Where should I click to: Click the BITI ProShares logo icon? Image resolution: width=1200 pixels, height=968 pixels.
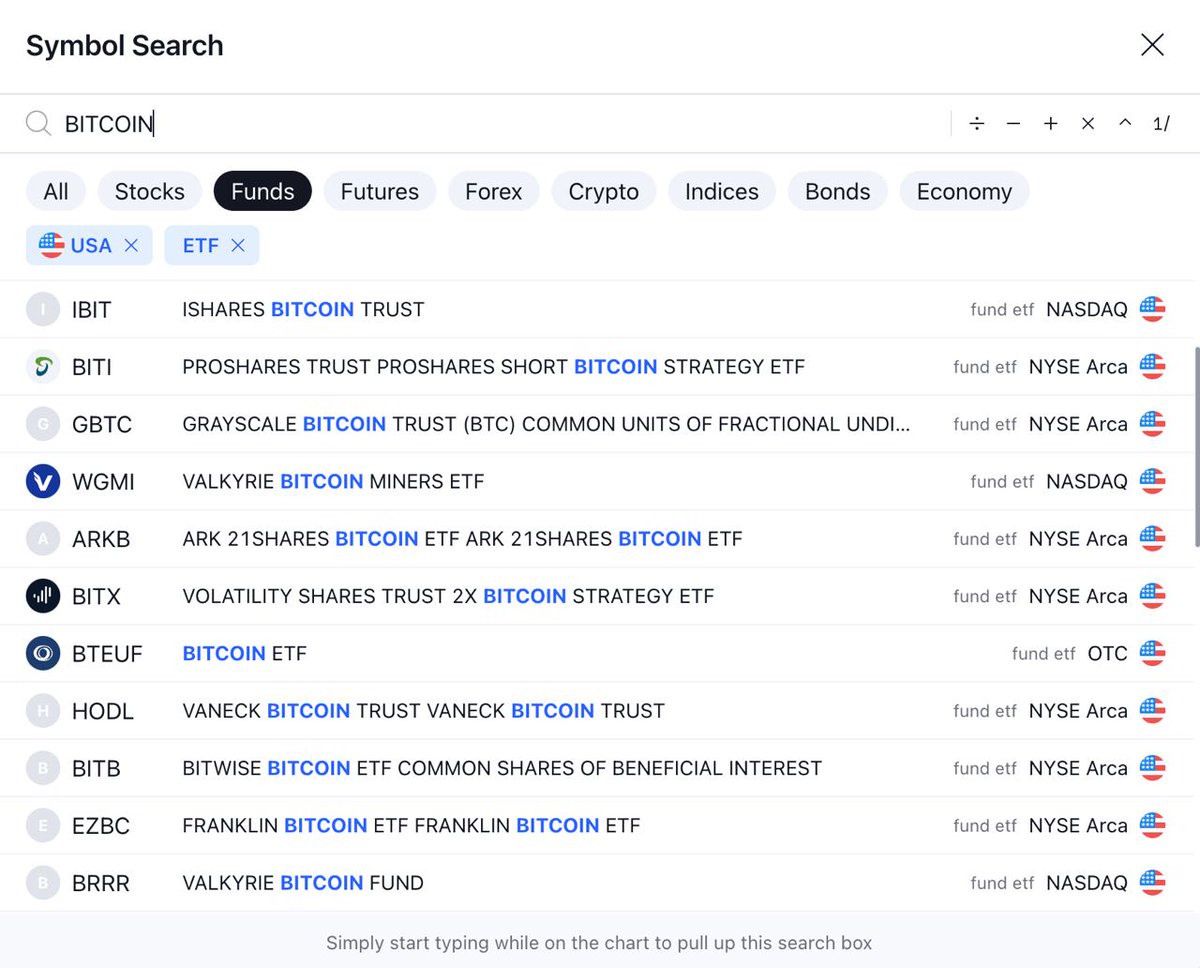click(43, 367)
